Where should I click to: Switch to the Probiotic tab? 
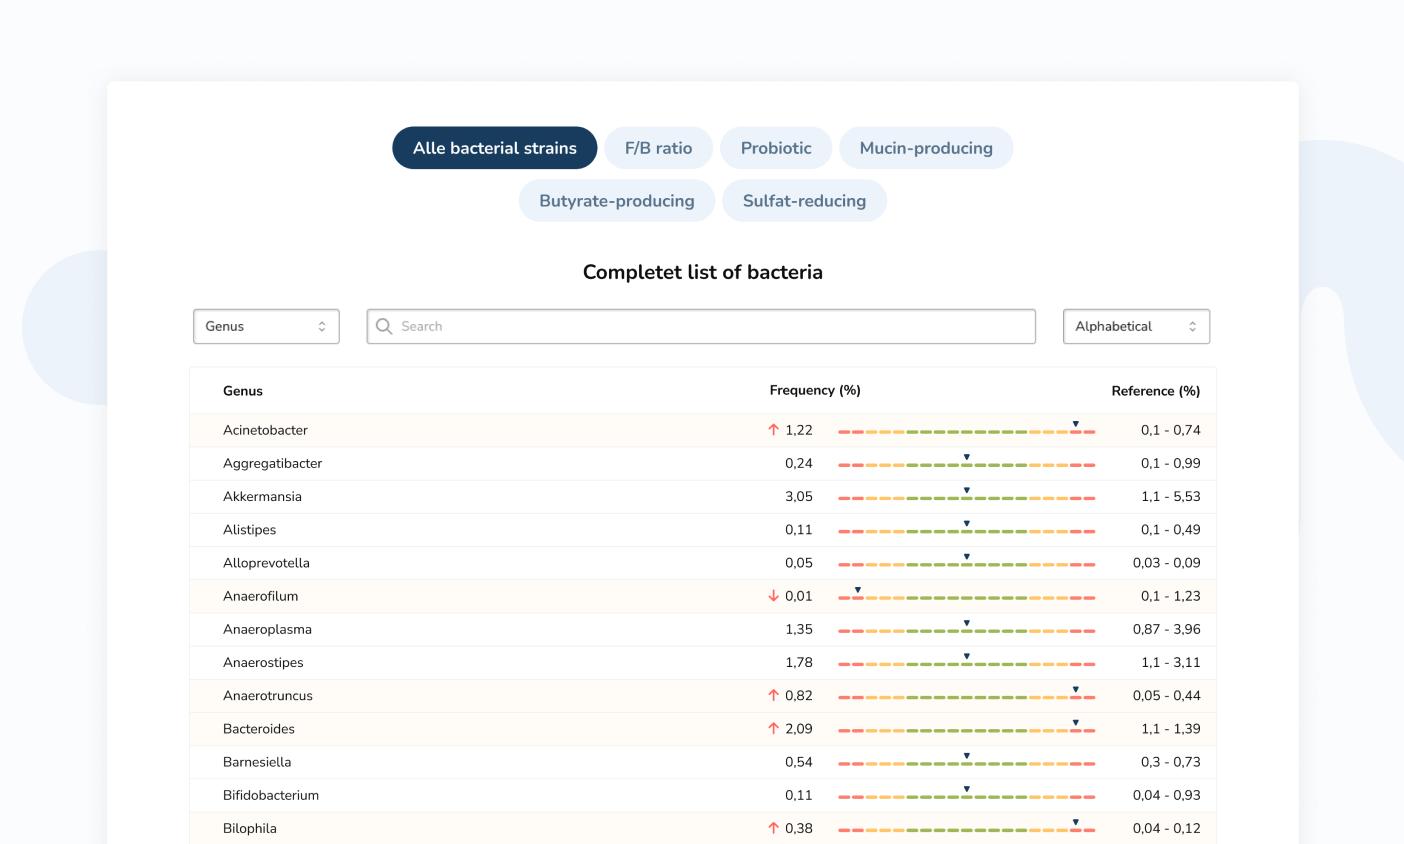coord(775,148)
